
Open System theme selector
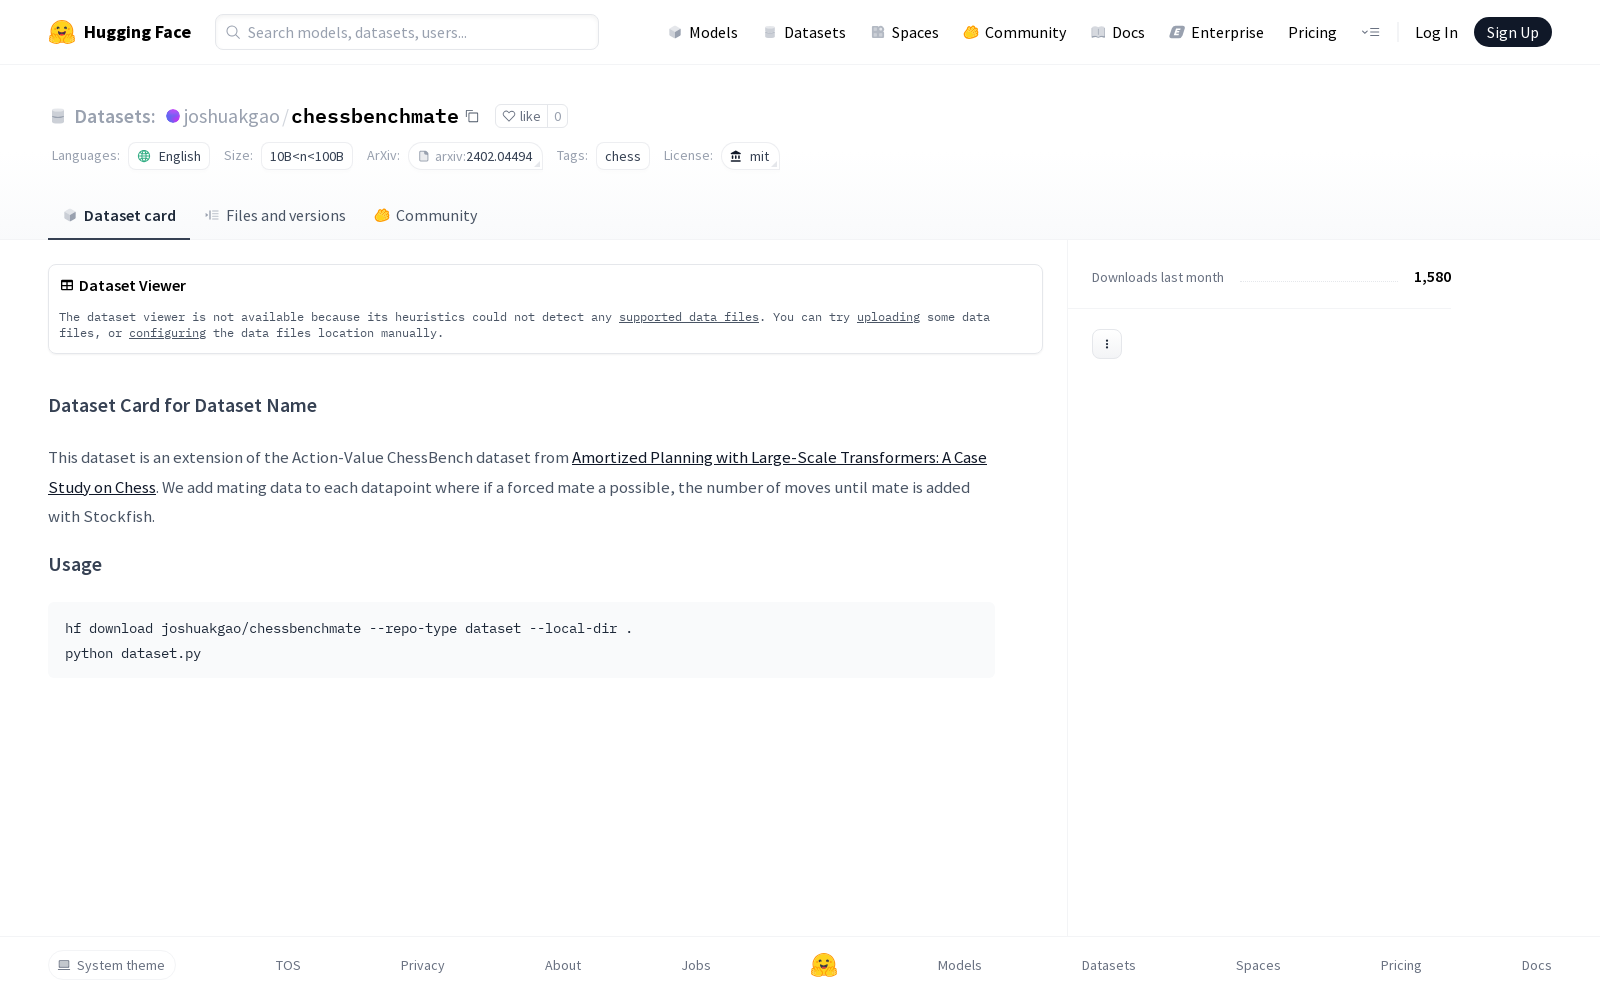[x=112, y=965]
